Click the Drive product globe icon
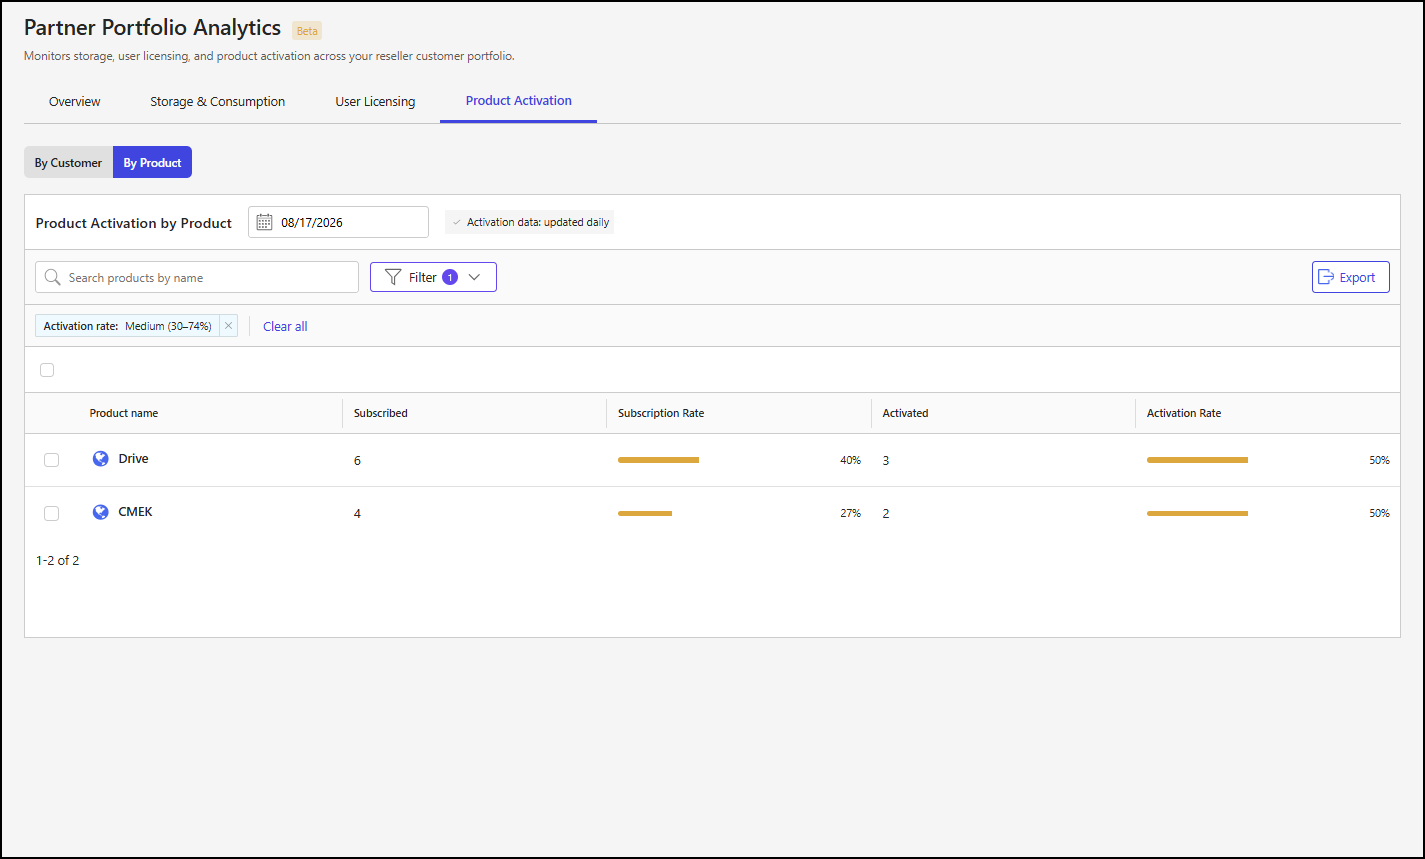This screenshot has width=1425, height=859. (100, 459)
